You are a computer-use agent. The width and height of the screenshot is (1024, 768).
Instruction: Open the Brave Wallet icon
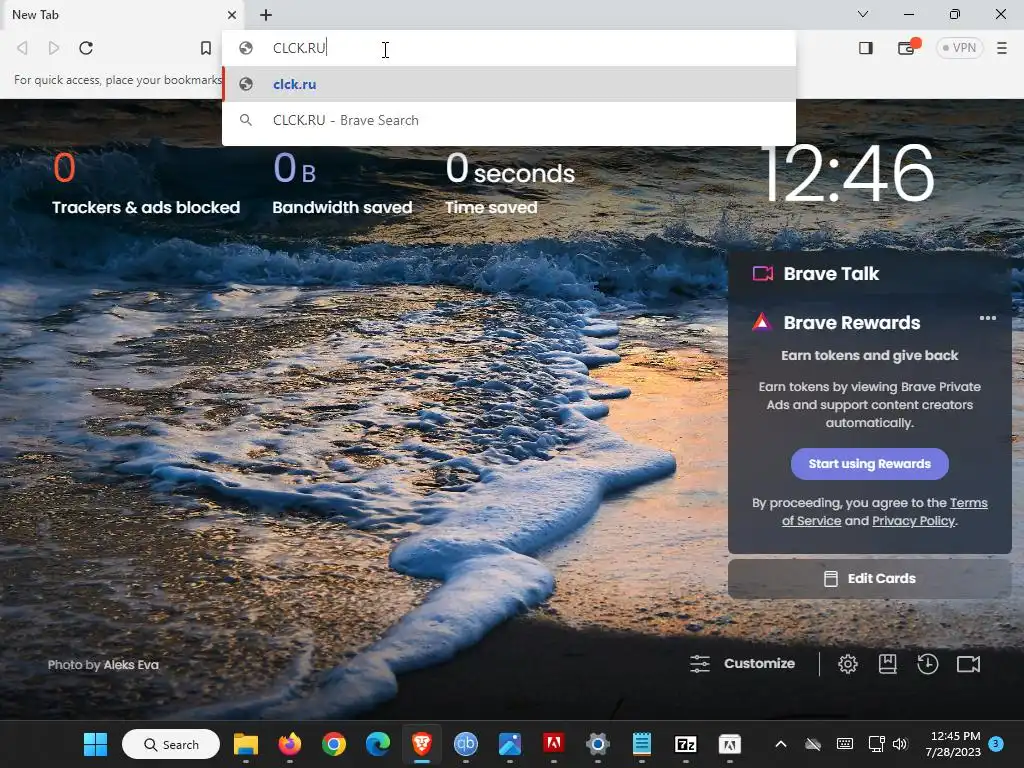point(907,48)
